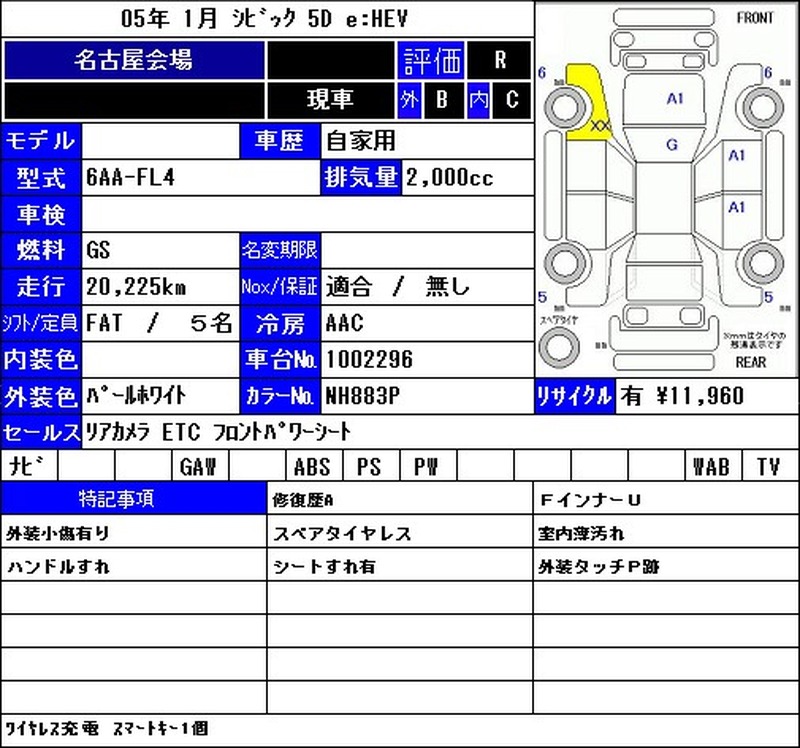Viewport: 800px width, 748px height.
Task: Click the 冷房 label
Action: click(280, 323)
